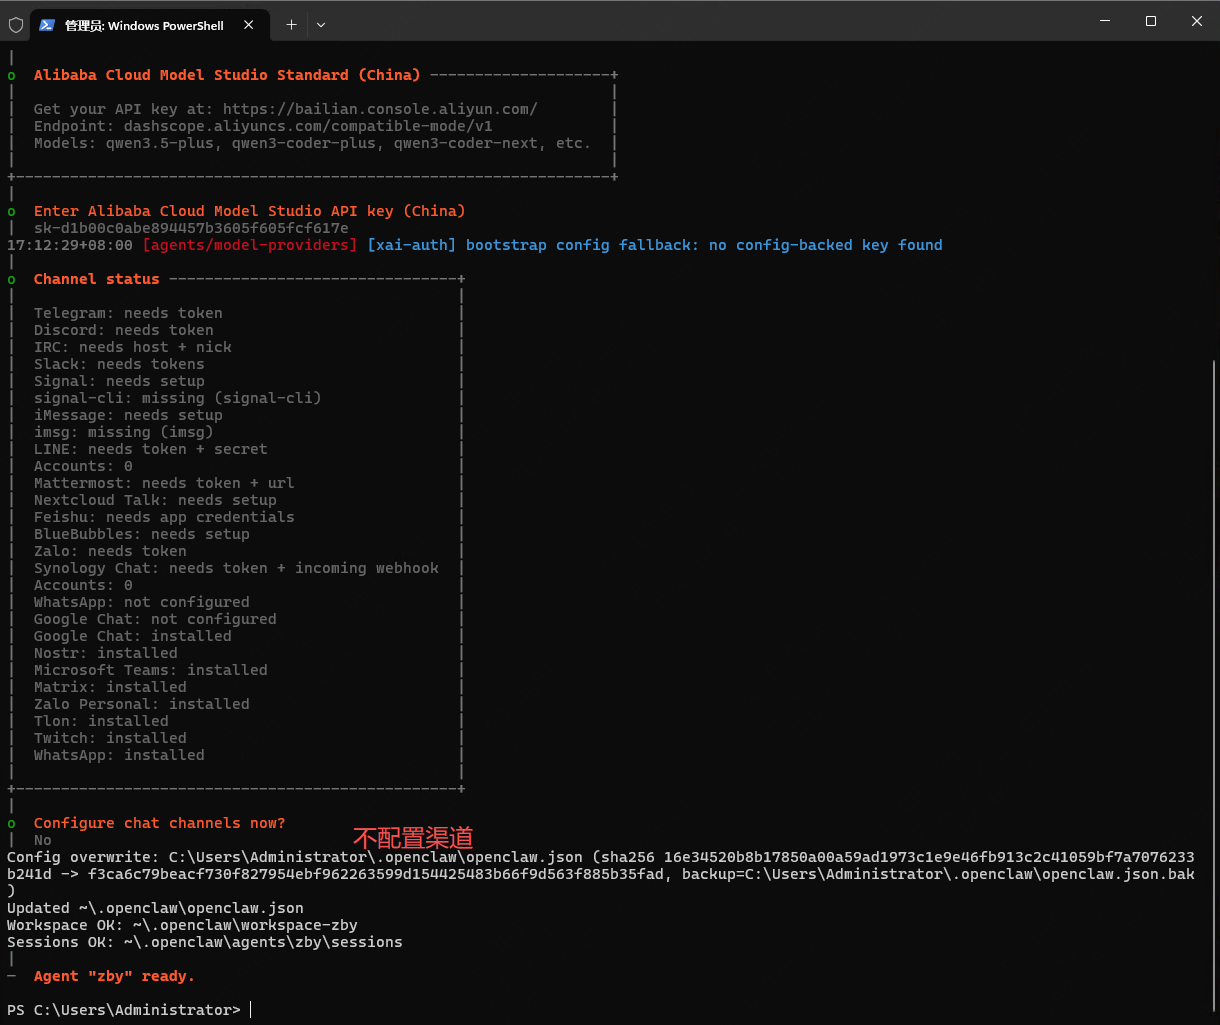Viewport: 1220px width, 1025px height.
Task: Click the Google Chat: installed line
Action: click(133, 636)
